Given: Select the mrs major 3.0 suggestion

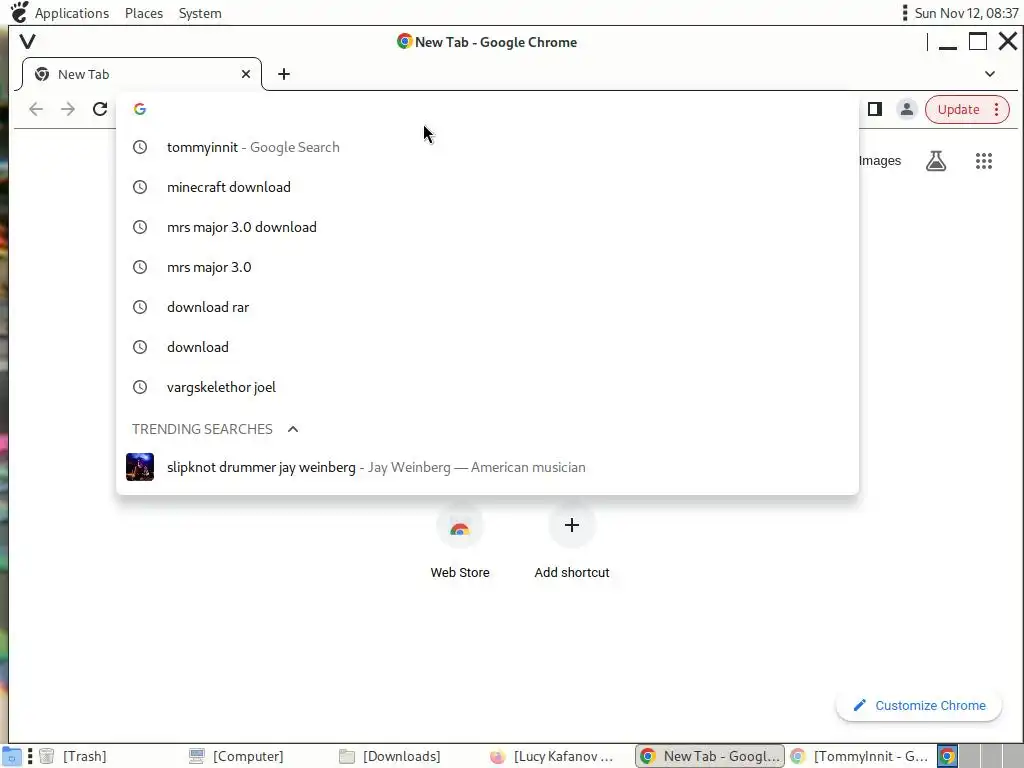Looking at the screenshot, I should 487,267.
